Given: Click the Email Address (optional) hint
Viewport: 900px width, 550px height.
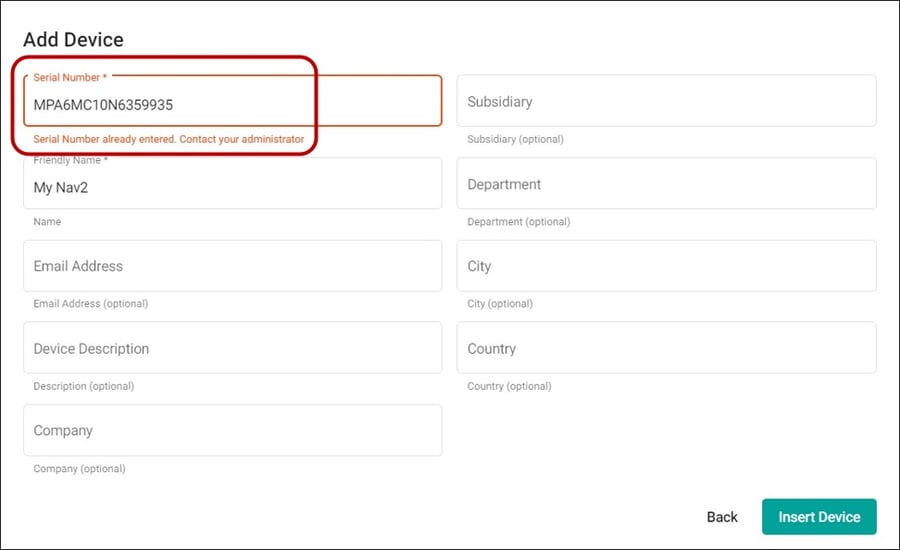Looking at the screenshot, I should click(91, 304).
